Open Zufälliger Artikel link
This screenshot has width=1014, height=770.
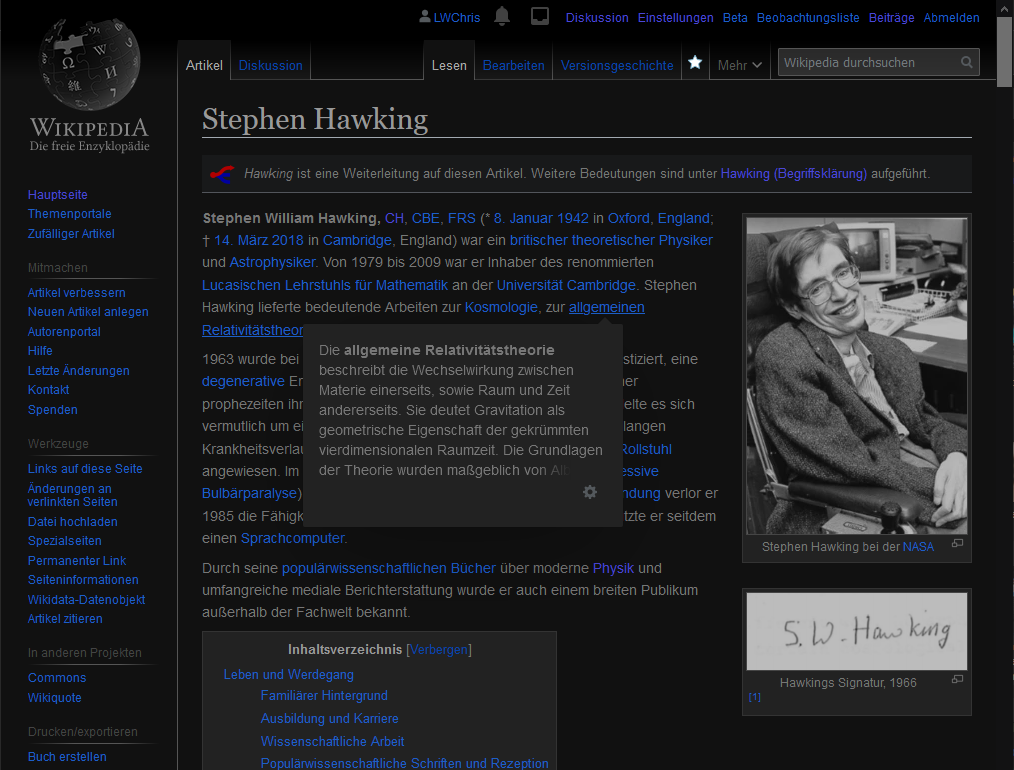[71, 233]
